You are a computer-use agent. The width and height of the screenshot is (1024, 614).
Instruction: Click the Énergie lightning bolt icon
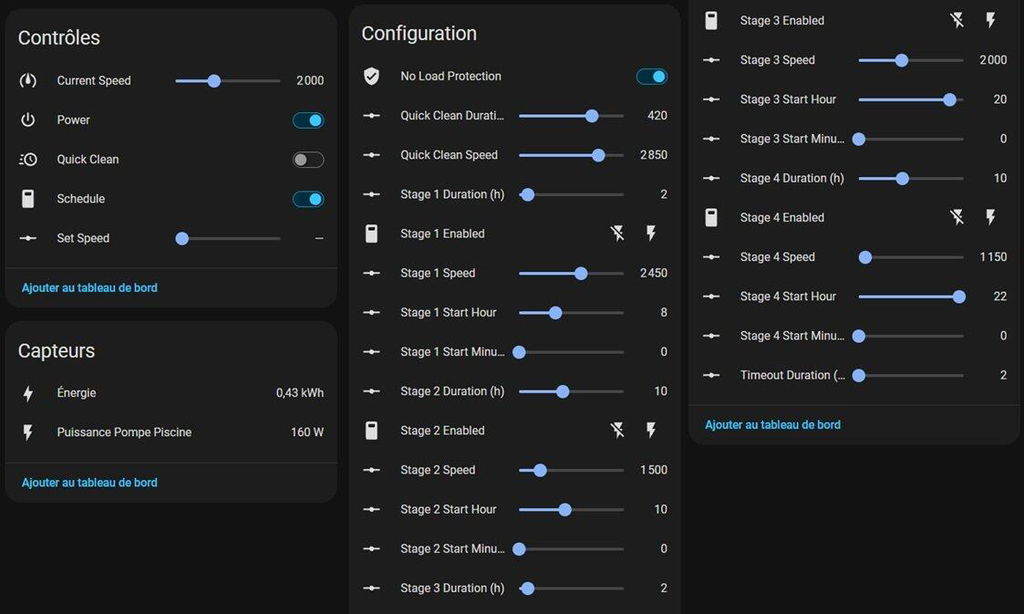point(28,393)
